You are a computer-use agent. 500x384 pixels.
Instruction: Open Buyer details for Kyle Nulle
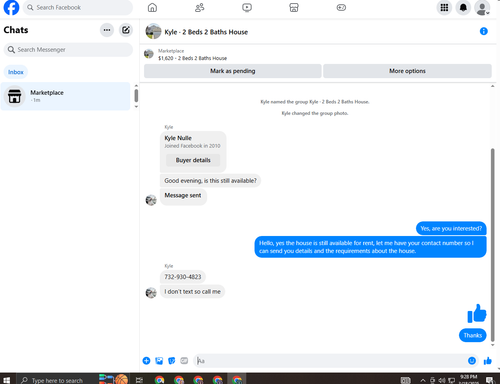pyautogui.click(x=193, y=160)
